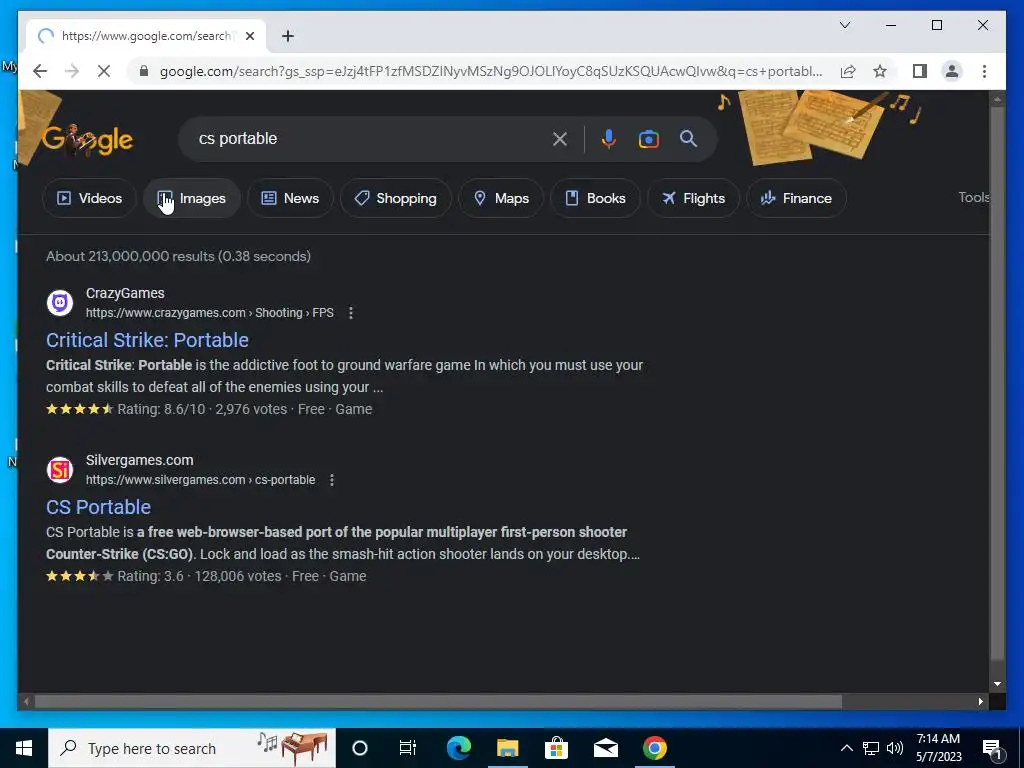The width and height of the screenshot is (1024, 768).
Task: Click the scroll down arrow
Action: [x=997, y=684]
